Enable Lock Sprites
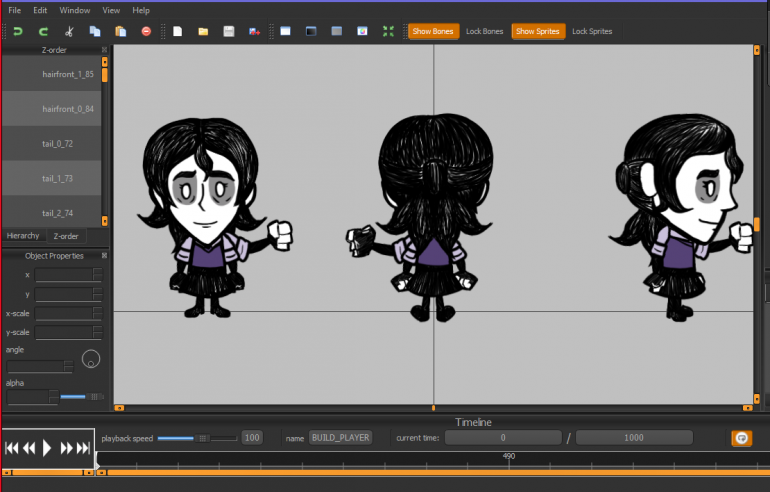This screenshot has height=492, width=770. click(x=592, y=32)
